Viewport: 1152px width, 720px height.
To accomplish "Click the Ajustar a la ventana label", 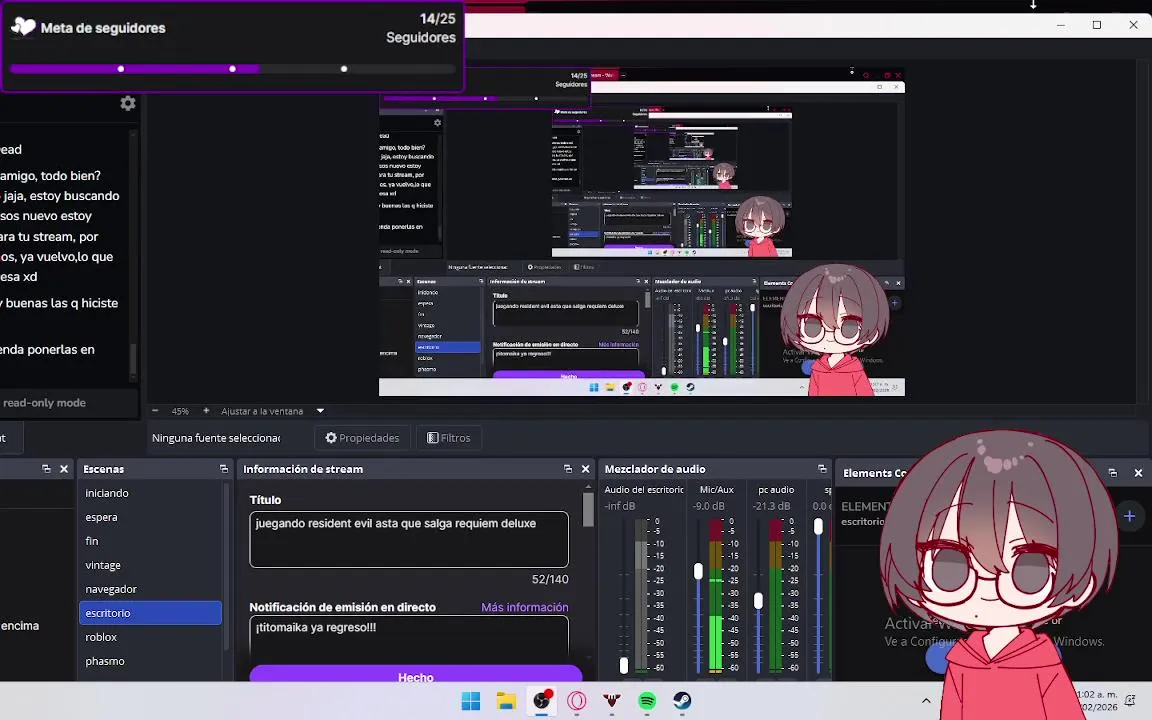I will (x=262, y=411).
